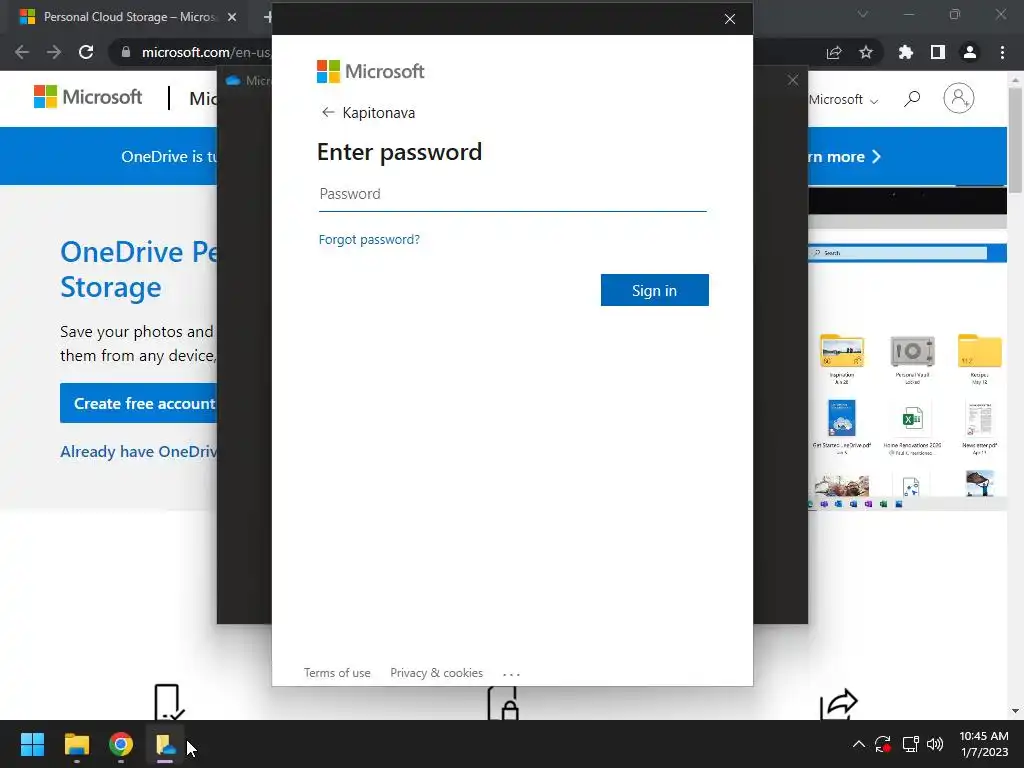
Task: Switch to Chrome in taskbar
Action: pos(121,744)
